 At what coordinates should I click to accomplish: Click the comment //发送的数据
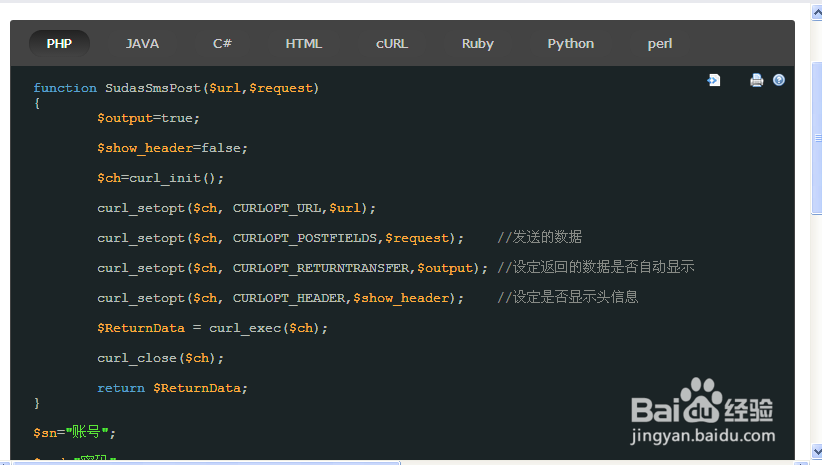[x=539, y=237]
